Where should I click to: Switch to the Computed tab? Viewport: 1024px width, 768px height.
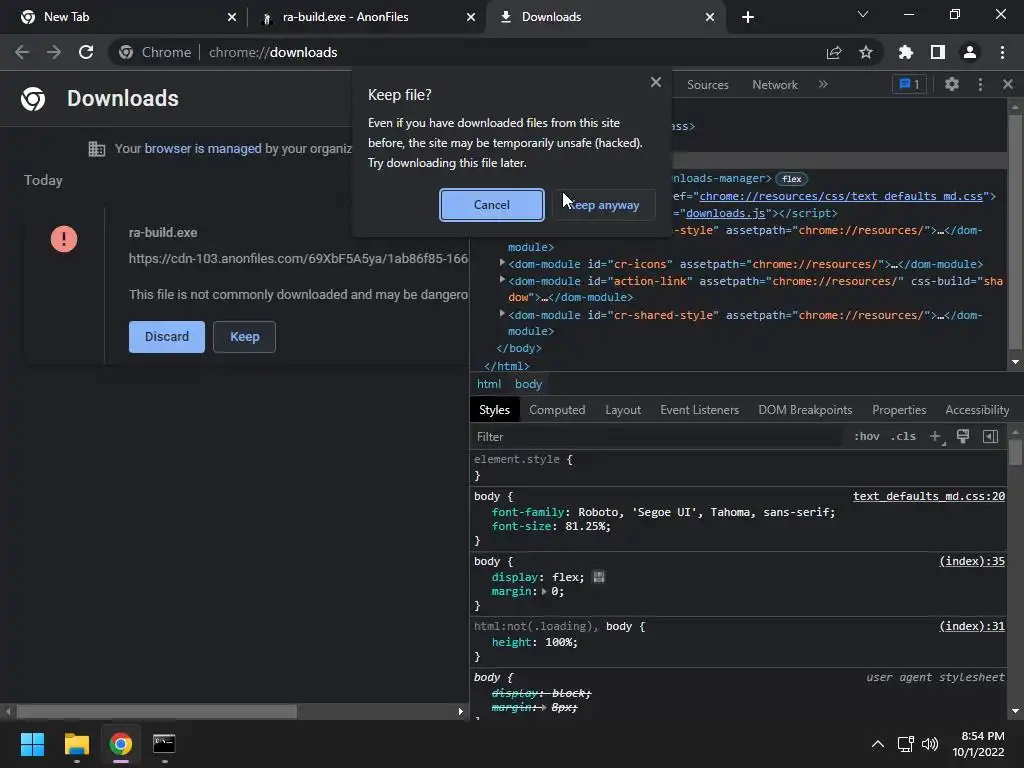[557, 410]
